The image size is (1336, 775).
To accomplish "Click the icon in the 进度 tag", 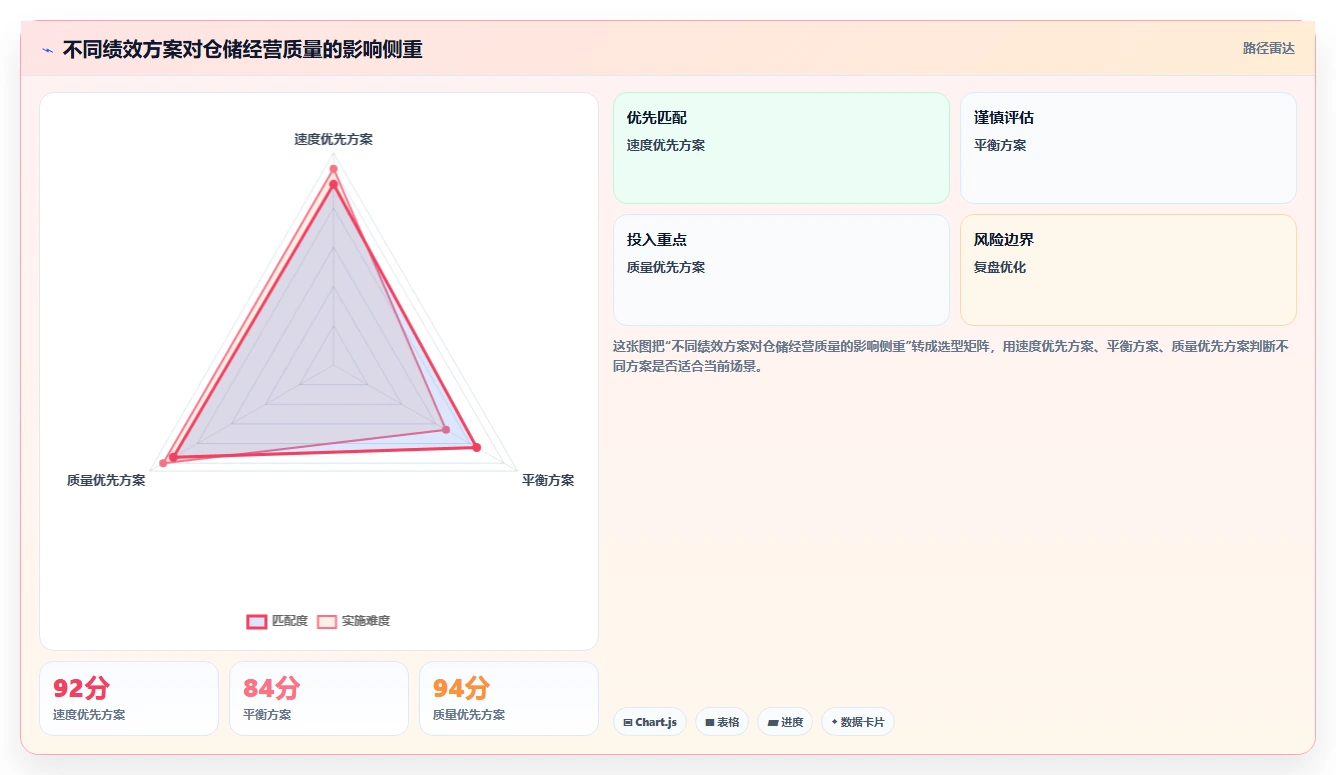I will click(772, 722).
